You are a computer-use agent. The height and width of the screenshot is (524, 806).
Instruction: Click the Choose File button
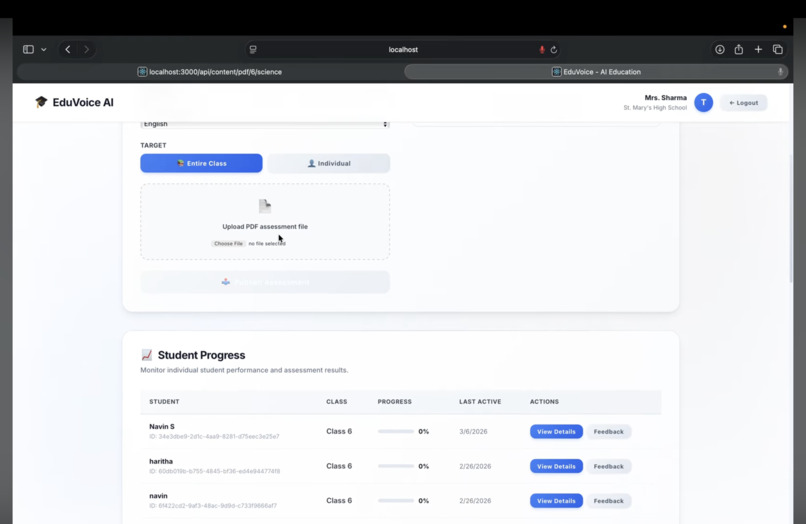tap(228, 243)
